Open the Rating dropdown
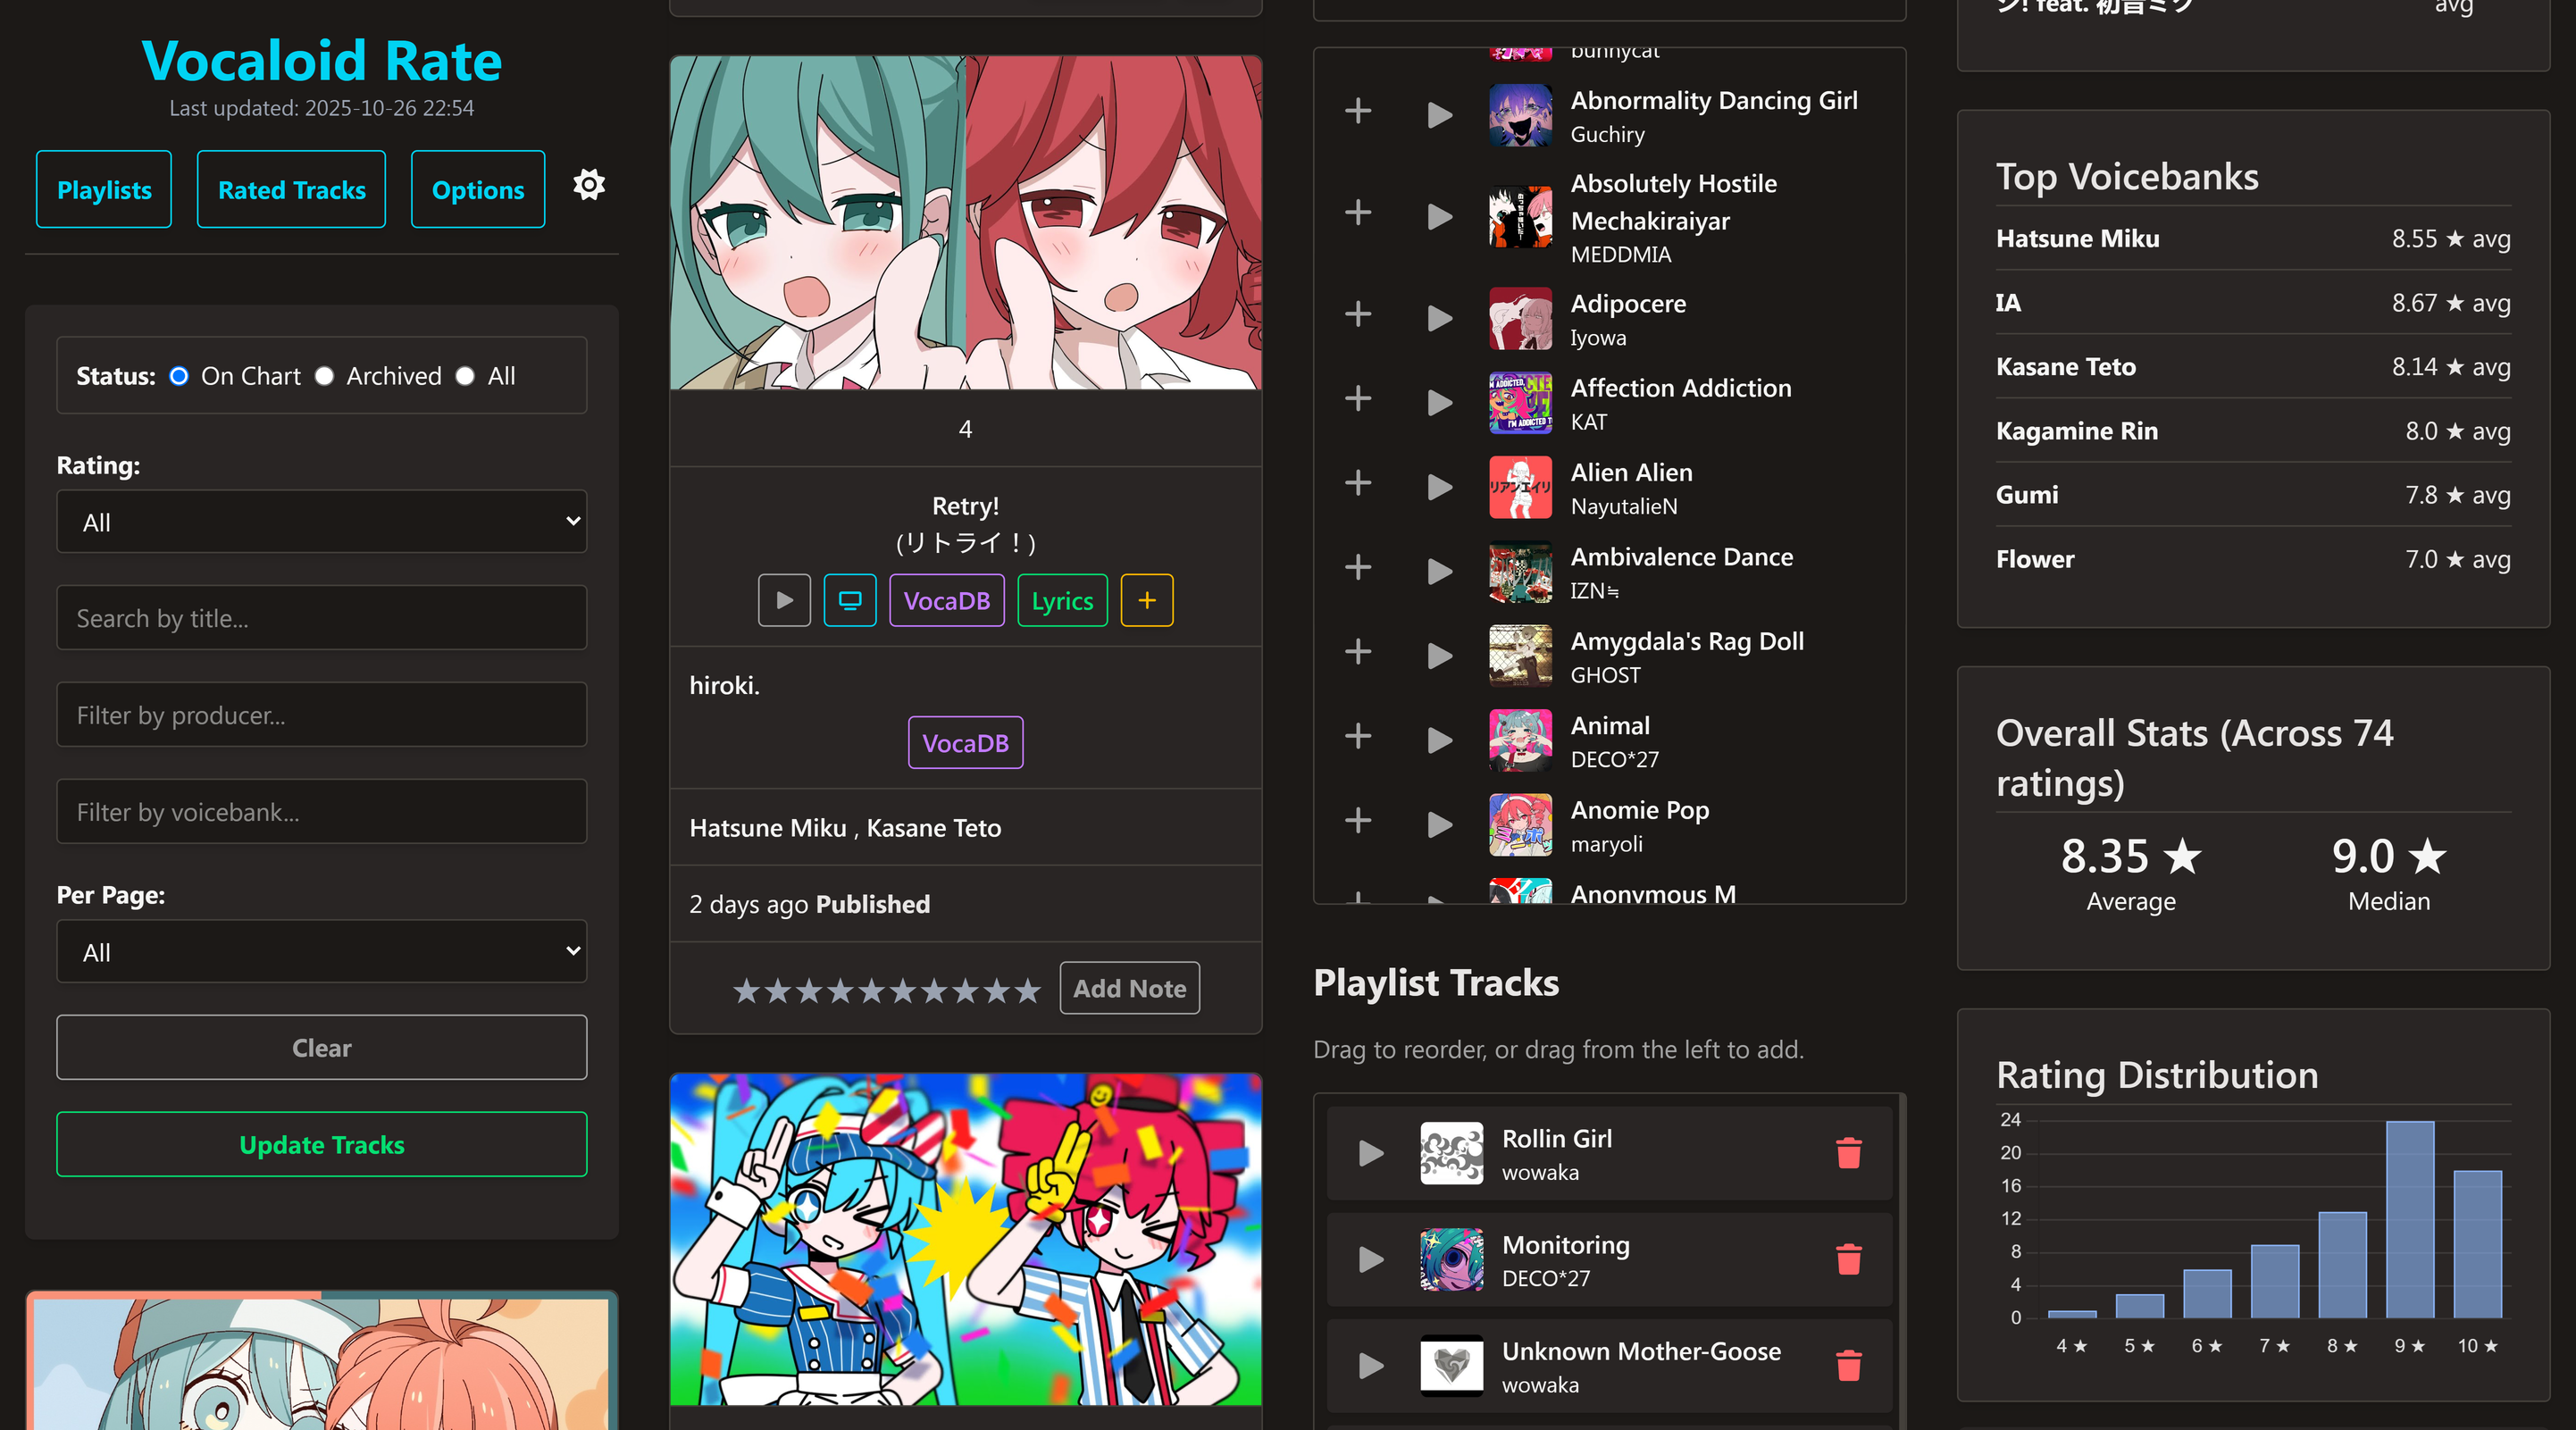Viewport: 2576px width, 1430px height. (x=321, y=521)
